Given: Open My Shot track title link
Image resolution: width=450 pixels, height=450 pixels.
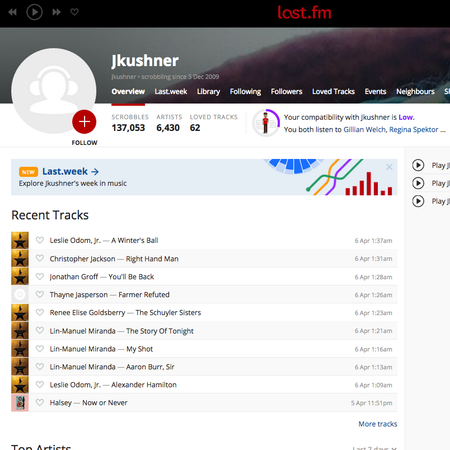Looking at the screenshot, I should [139, 349].
